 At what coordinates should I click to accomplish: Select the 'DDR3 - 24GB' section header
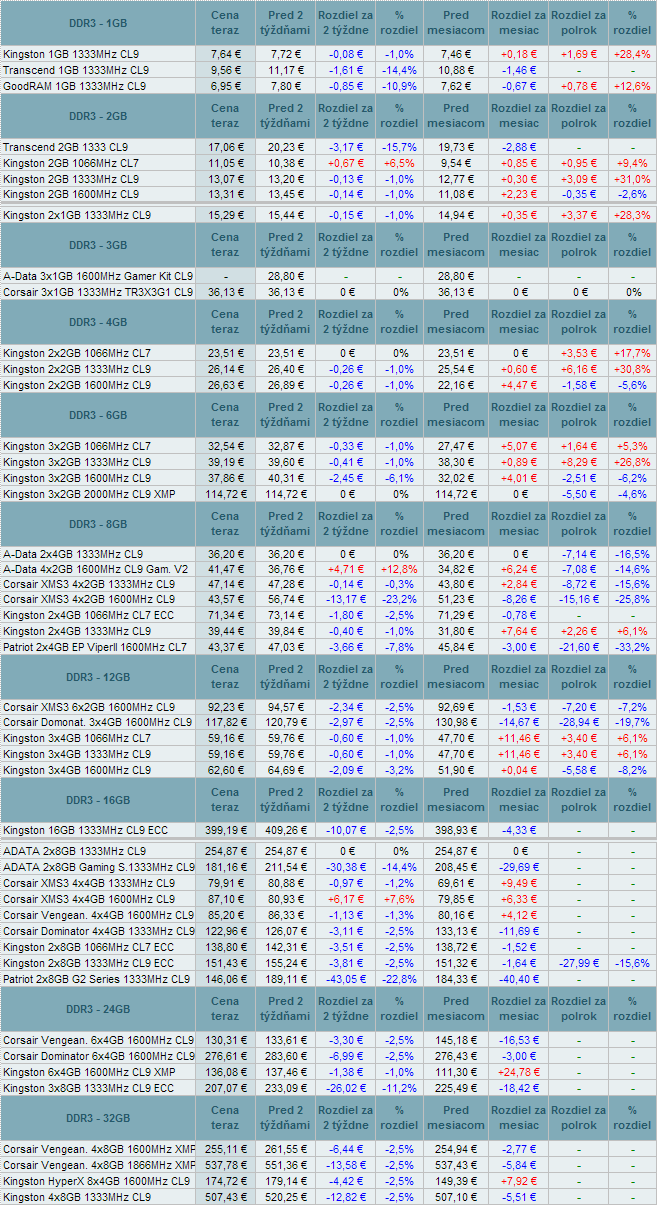97,1009
